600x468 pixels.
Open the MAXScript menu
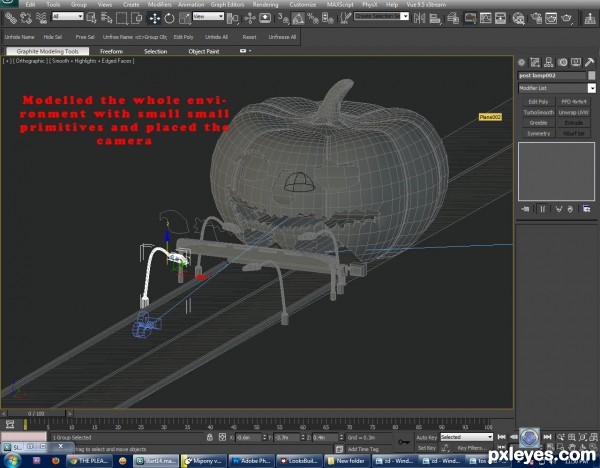pos(340,5)
